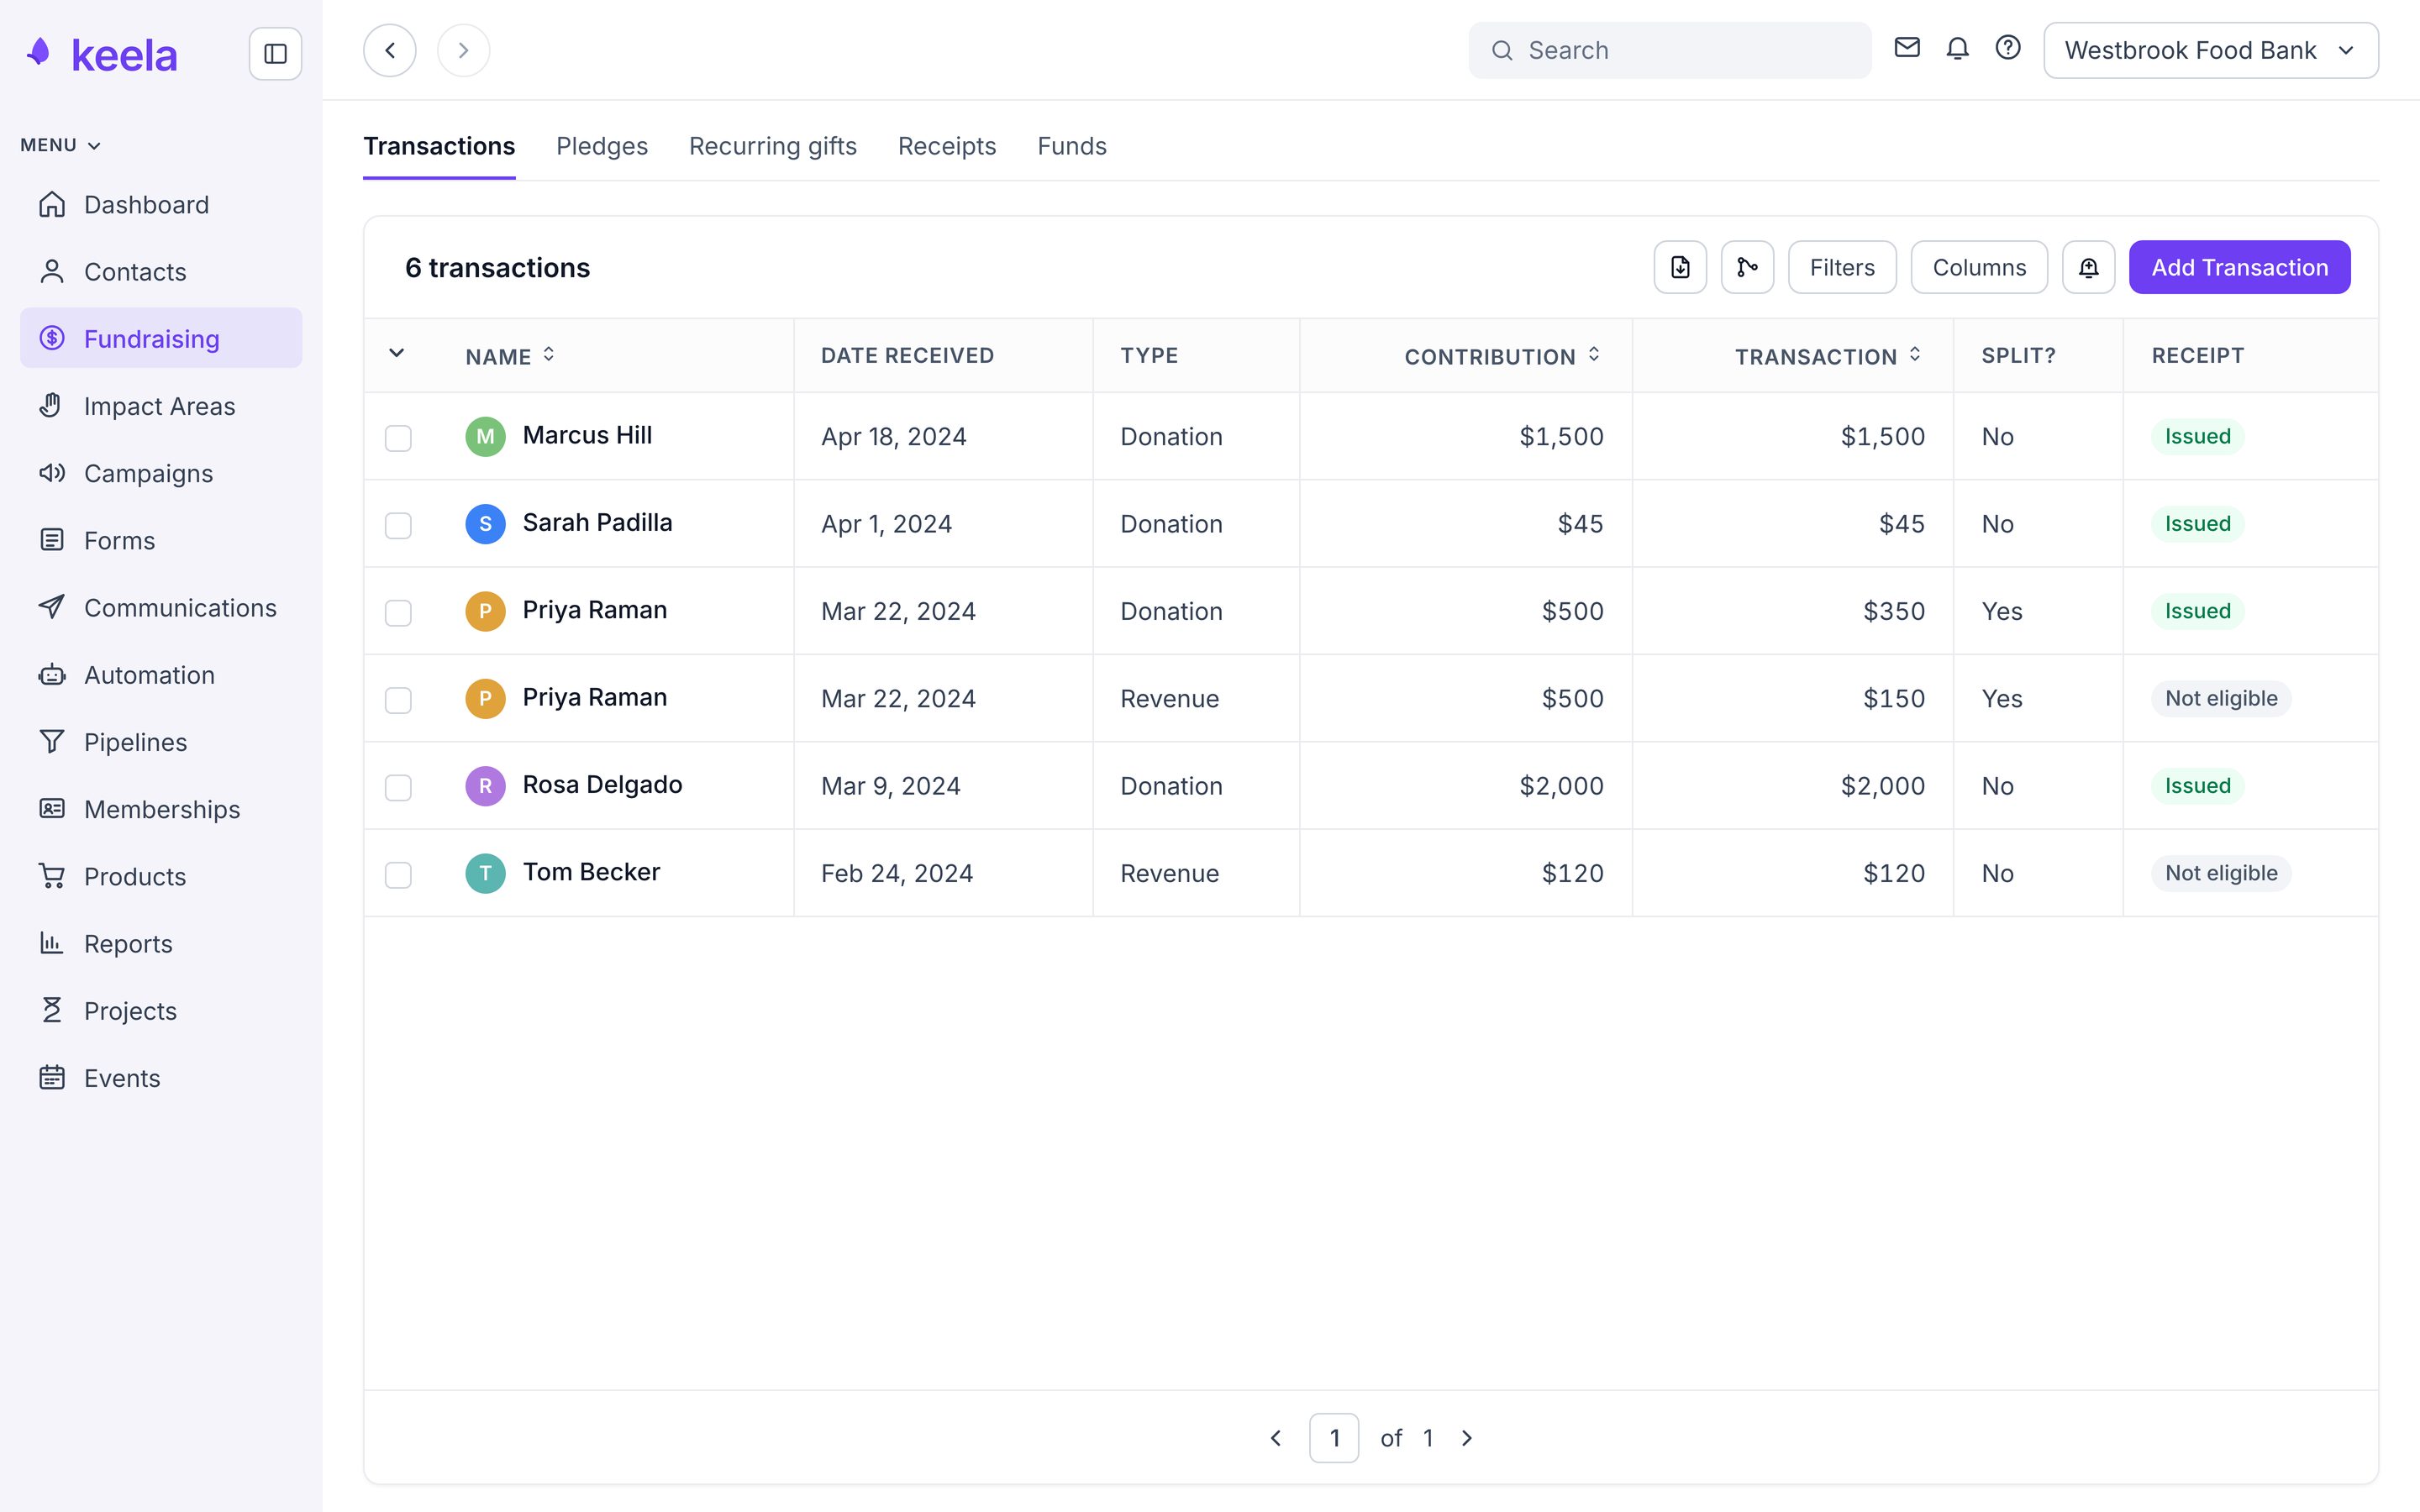Click Marcus Hill's green M avatar

coord(485,436)
